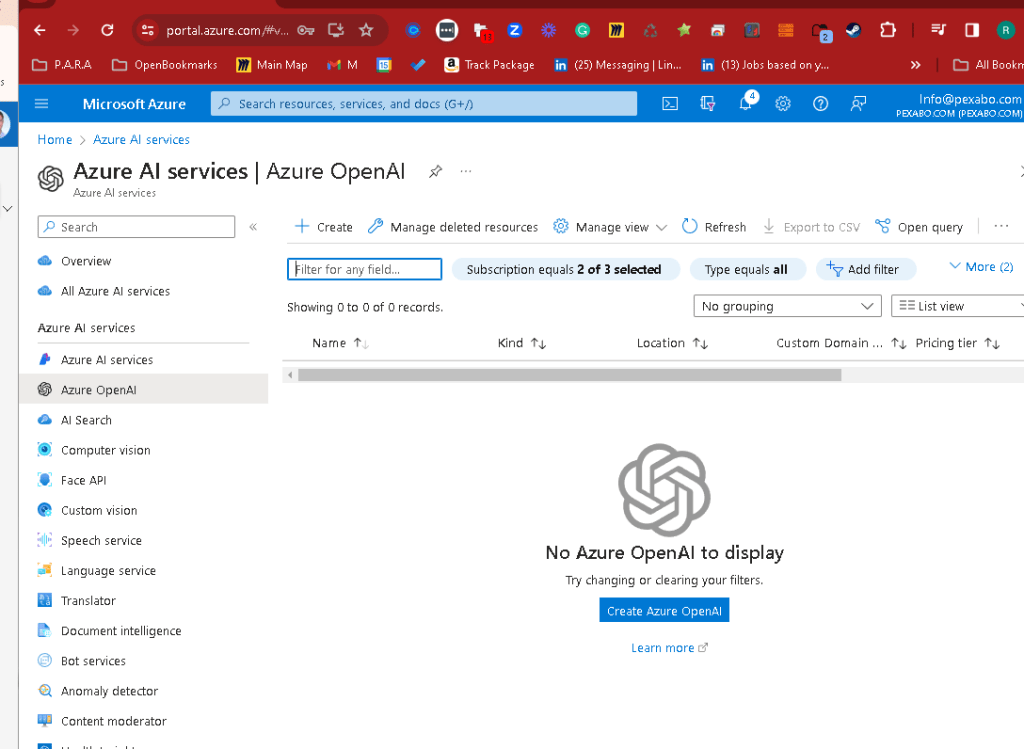Viewport: 1024px width, 749px height.
Task: Reload the browser page
Action: click(107, 30)
